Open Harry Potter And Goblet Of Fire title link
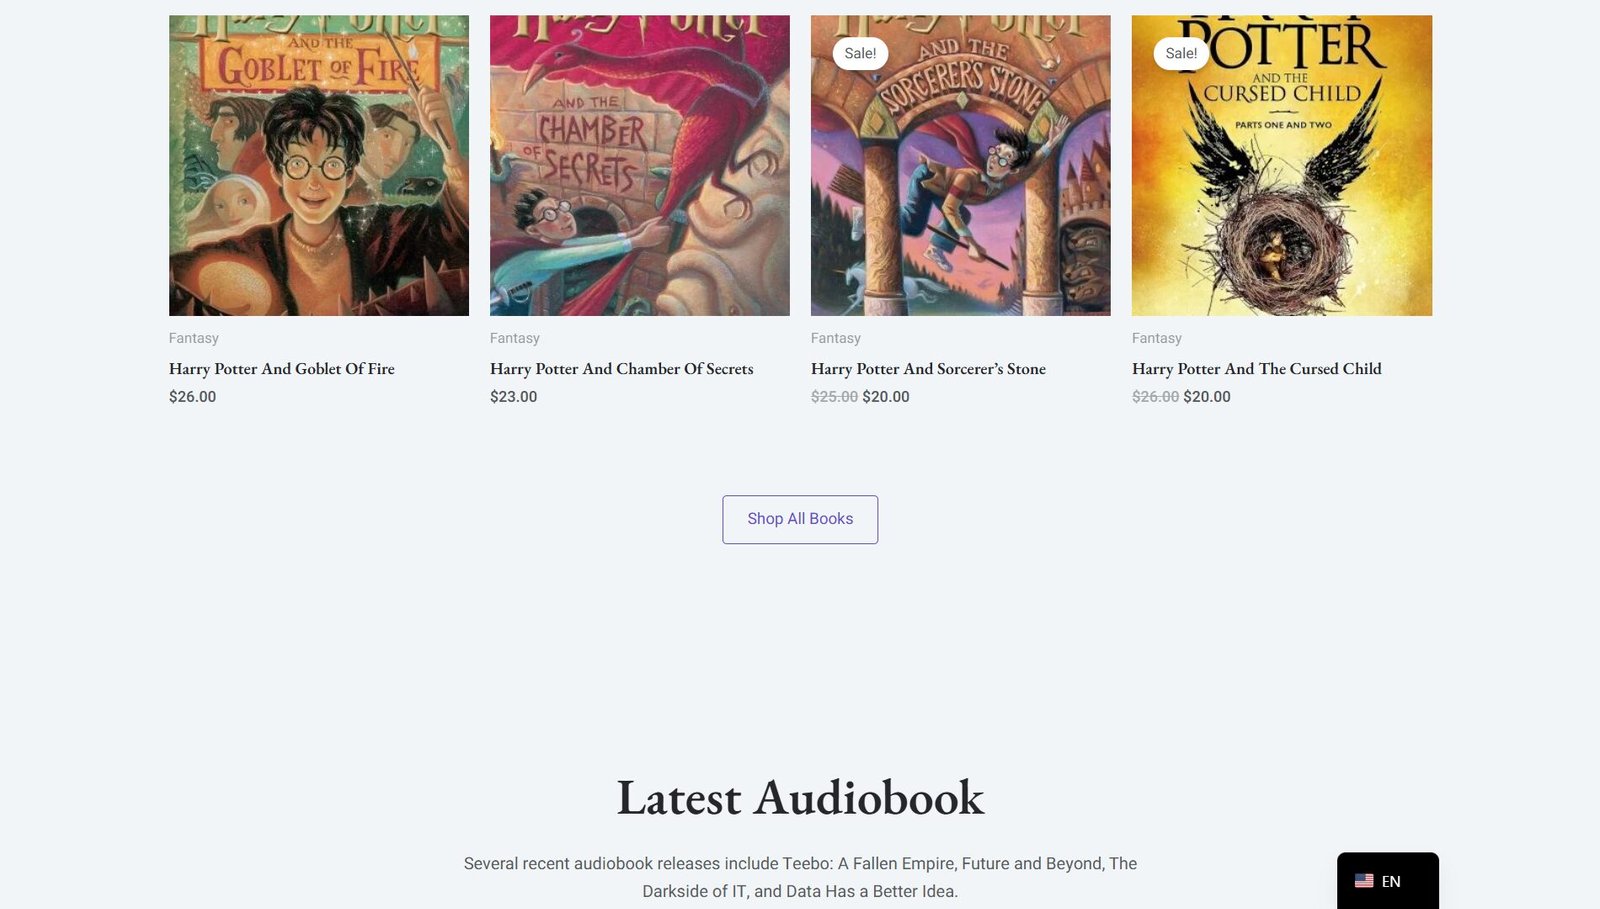Image resolution: width=1600 pixels, height=909 pixels. coord(282,369)
